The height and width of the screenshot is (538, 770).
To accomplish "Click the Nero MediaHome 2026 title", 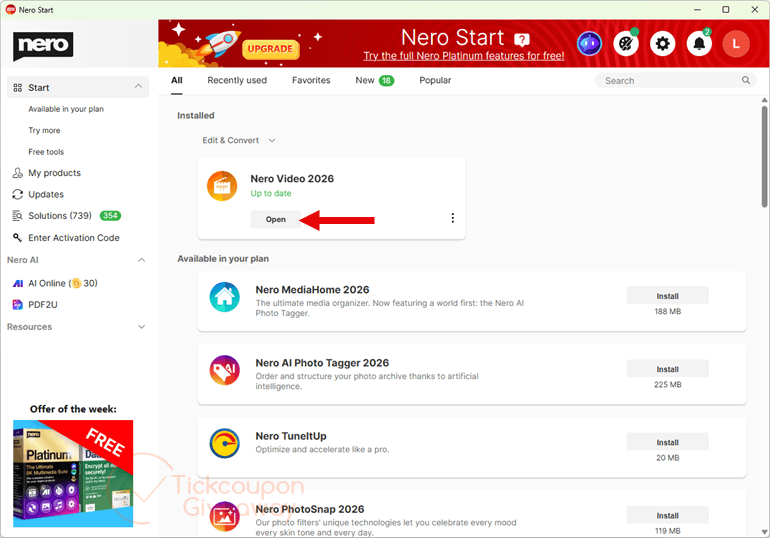I will [x=312, y=290].
